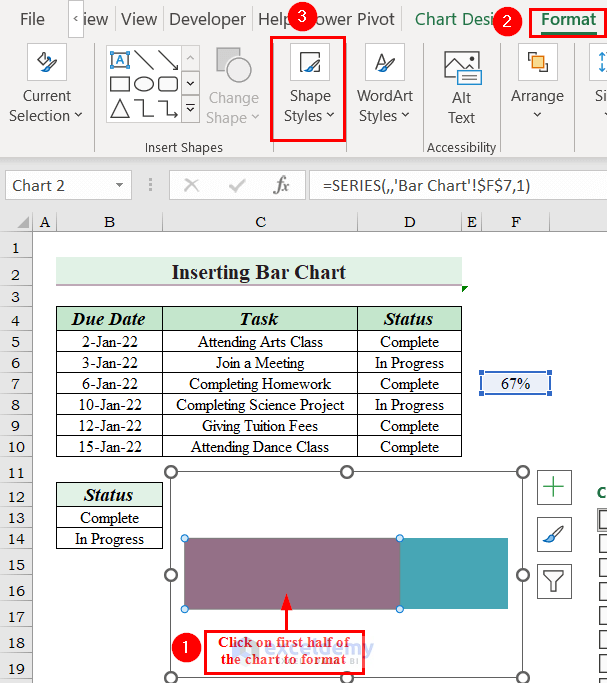Switch to the Developer tab

tap(207, 19)
